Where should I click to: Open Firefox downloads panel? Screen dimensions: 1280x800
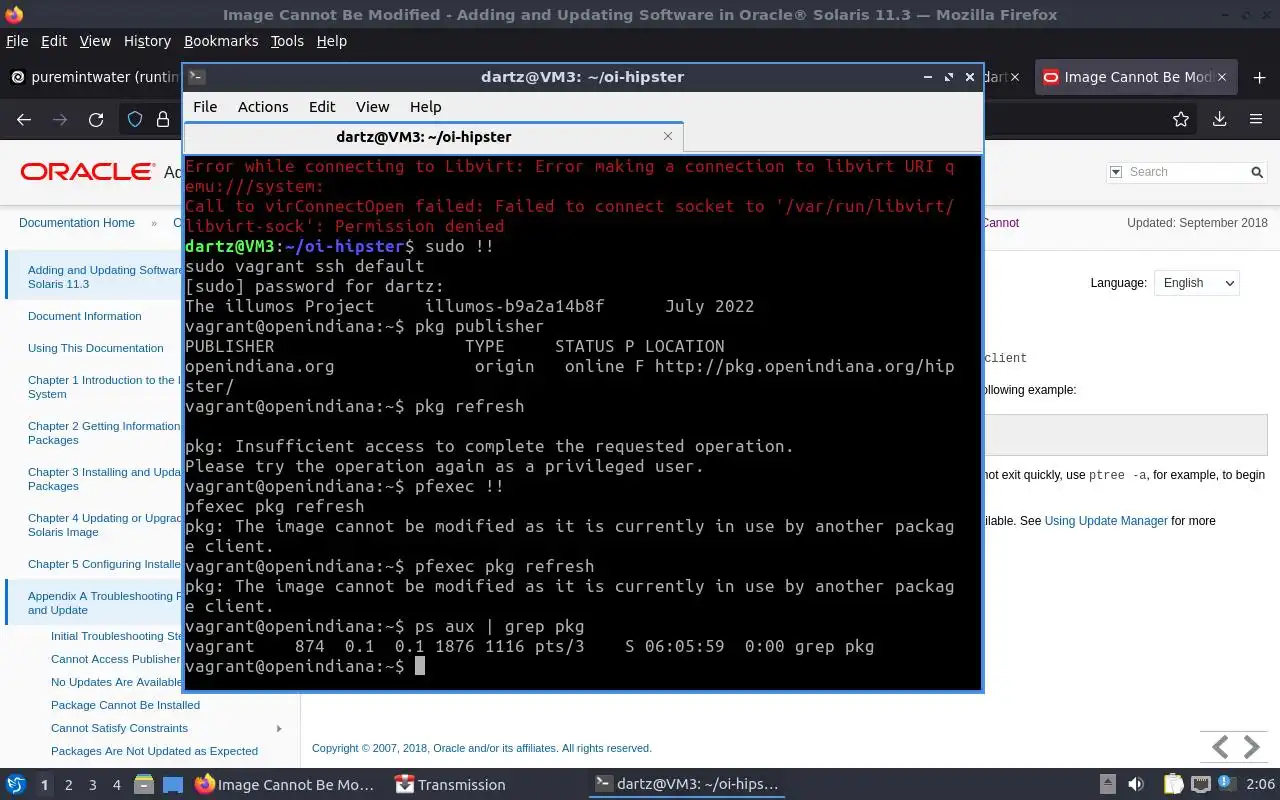tap(1219, 120)
